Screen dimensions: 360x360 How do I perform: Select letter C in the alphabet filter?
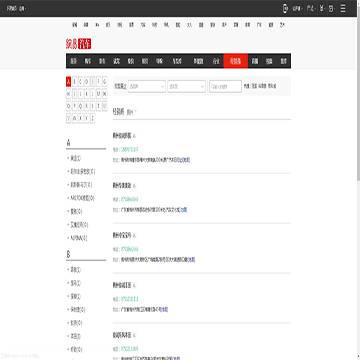tap(80, 82)
